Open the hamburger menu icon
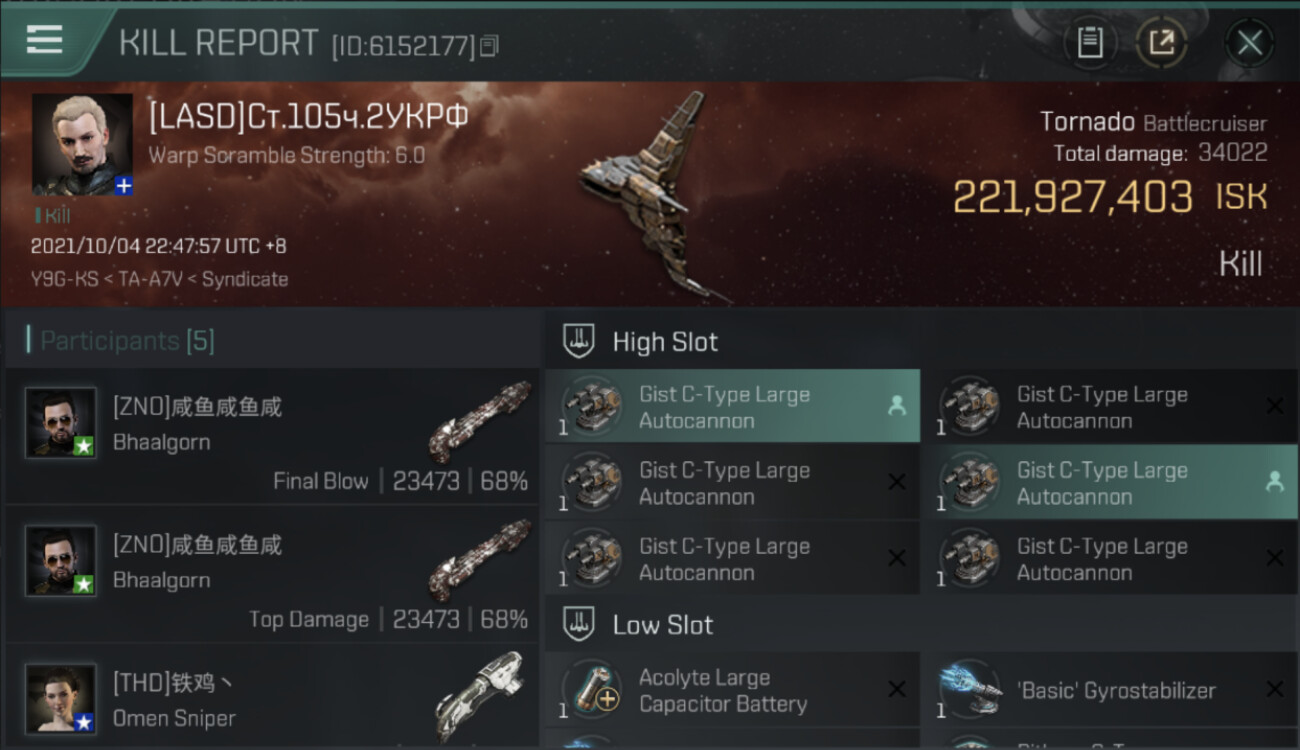The image size is (1300, 750). coord(44,40)
